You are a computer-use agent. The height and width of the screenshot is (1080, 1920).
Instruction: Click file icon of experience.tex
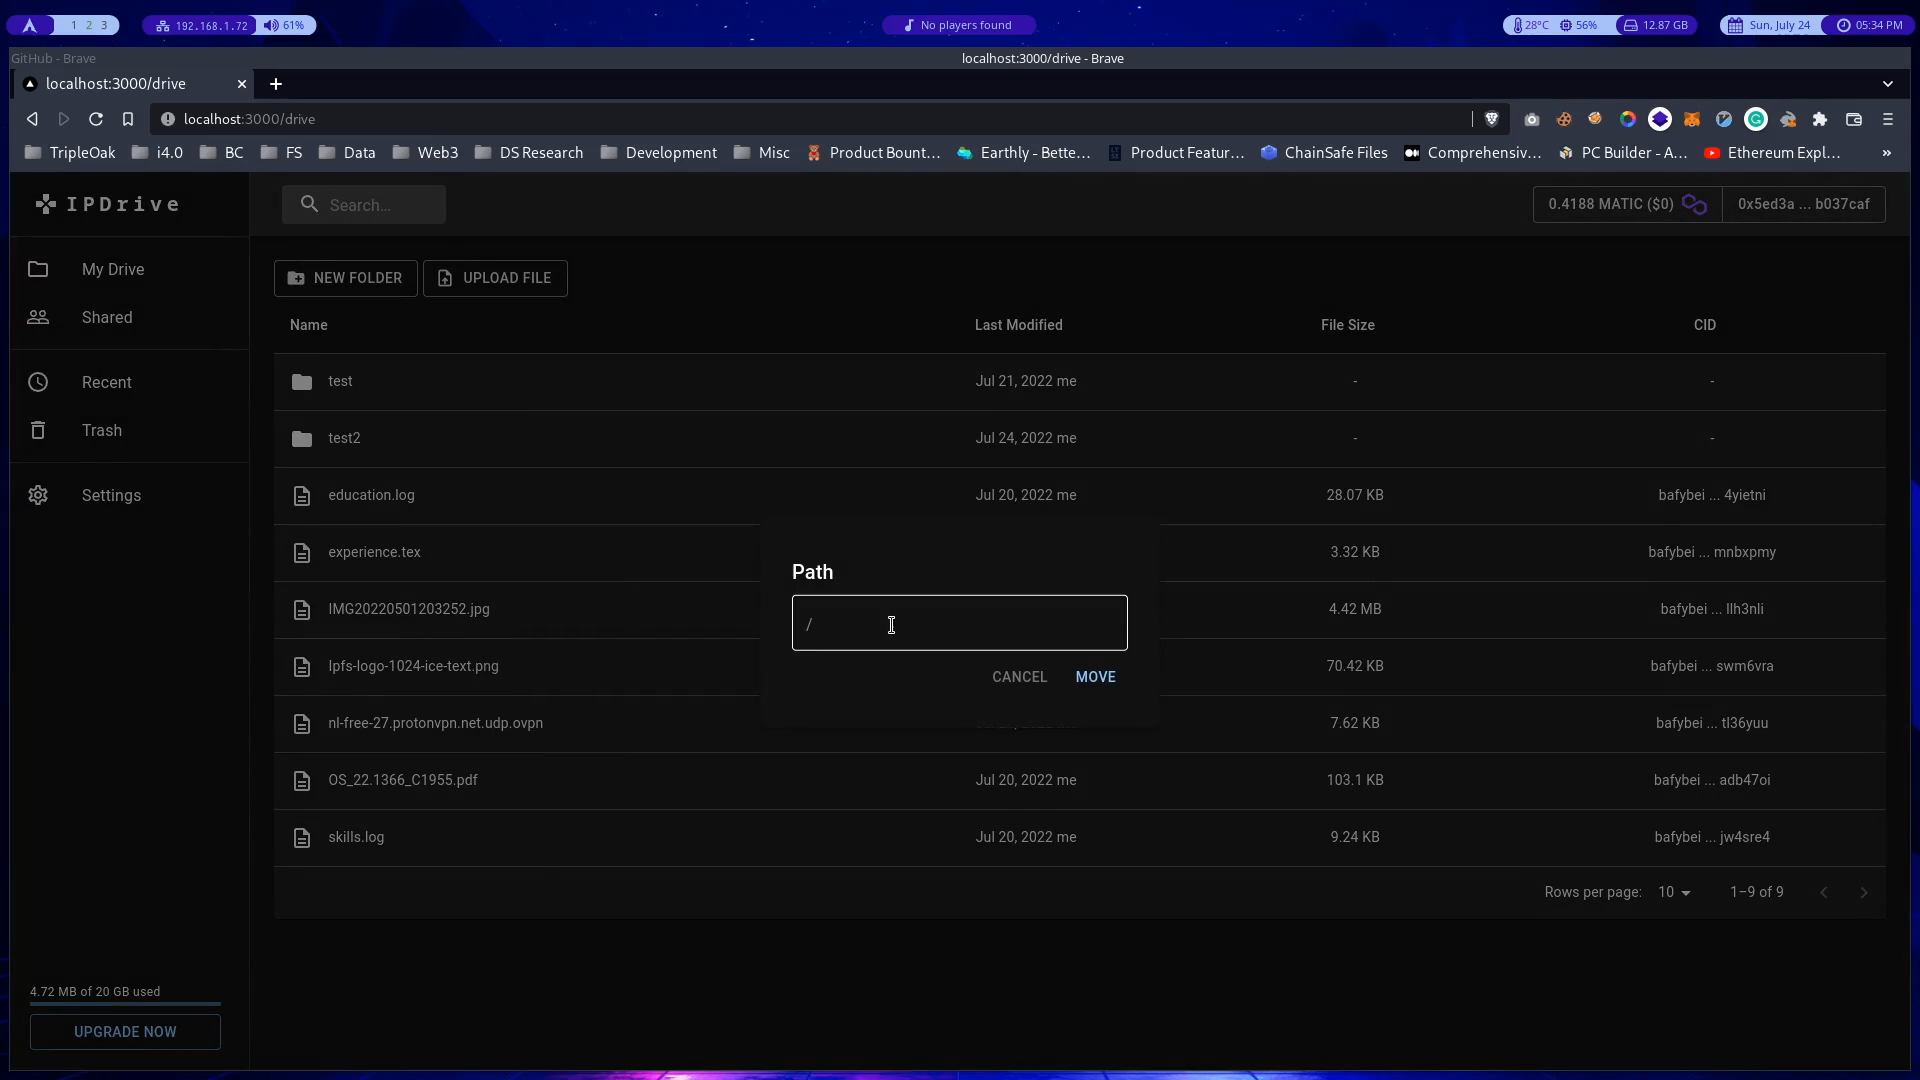(302, 552)
